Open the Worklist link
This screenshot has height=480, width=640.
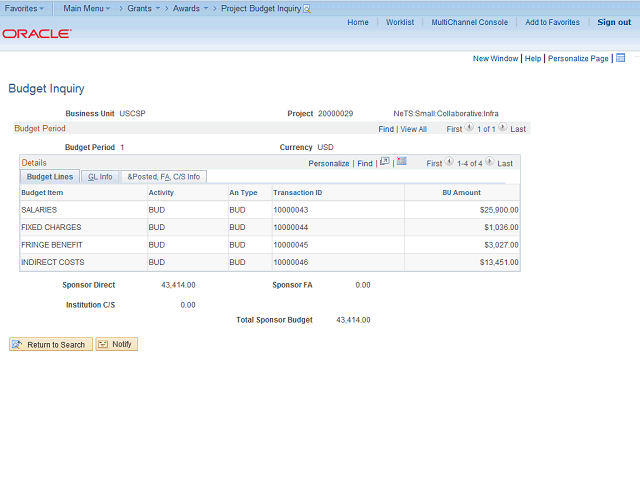pyautogui.click(x=400, y=22)
